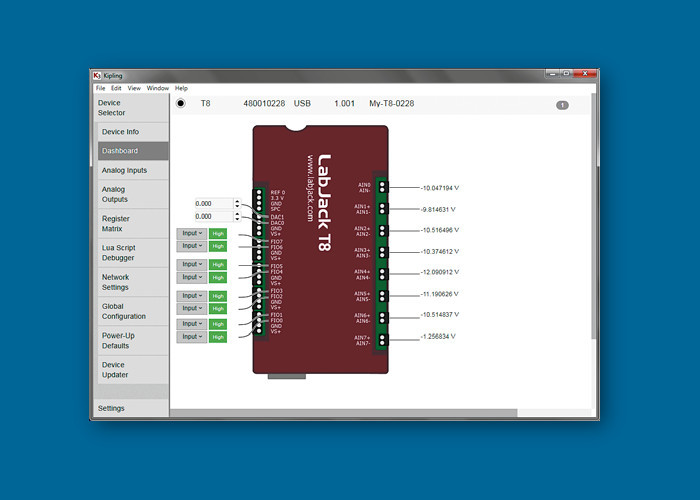700x500 pixels.
Task: Toggle the High state button for FIO5
Action: [x=218, y=265]
